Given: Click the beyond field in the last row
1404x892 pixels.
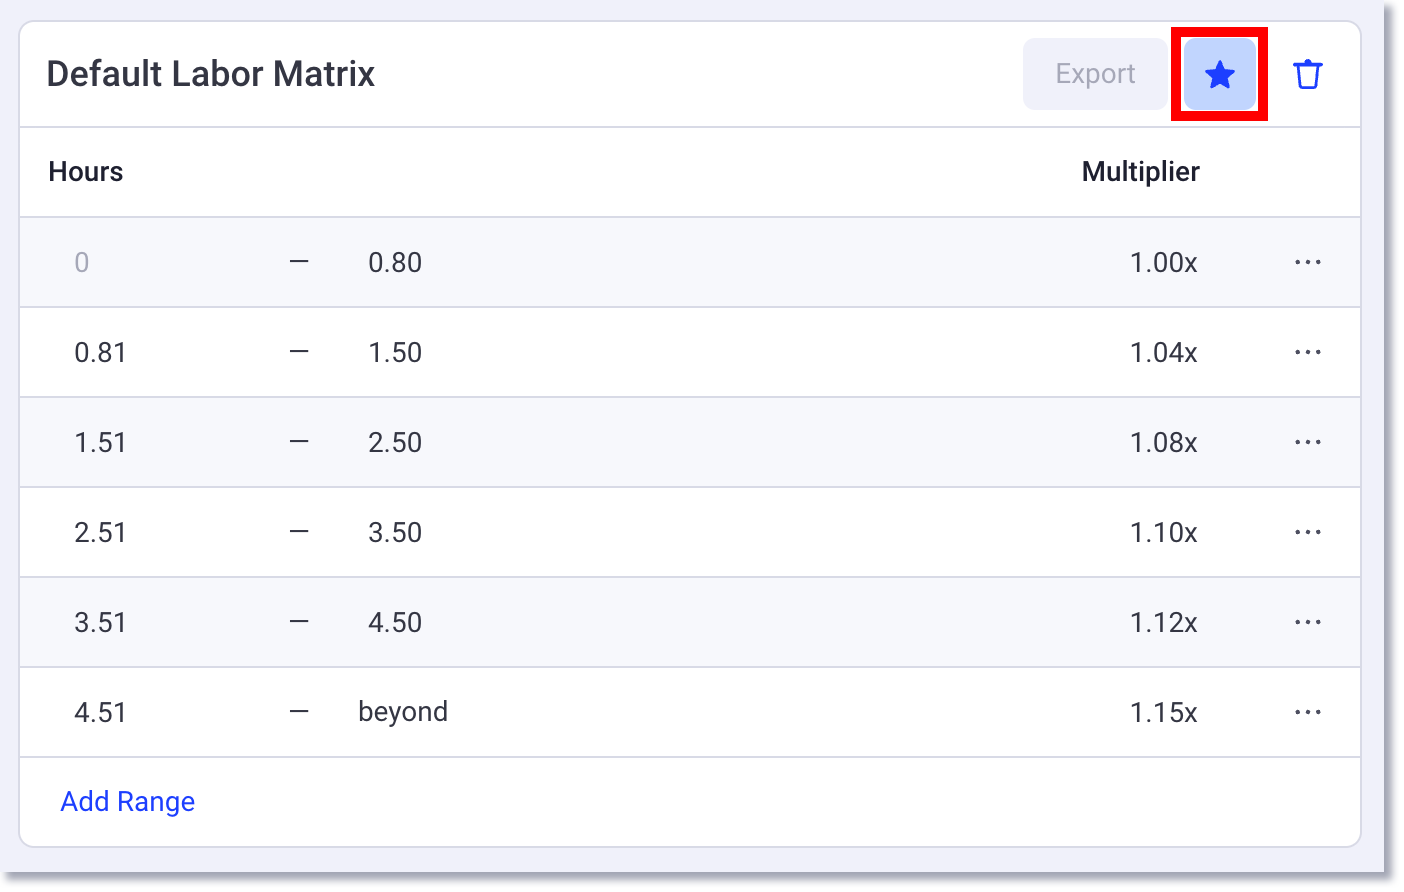Looking at the screenshot, I should (x=403, y=712).
